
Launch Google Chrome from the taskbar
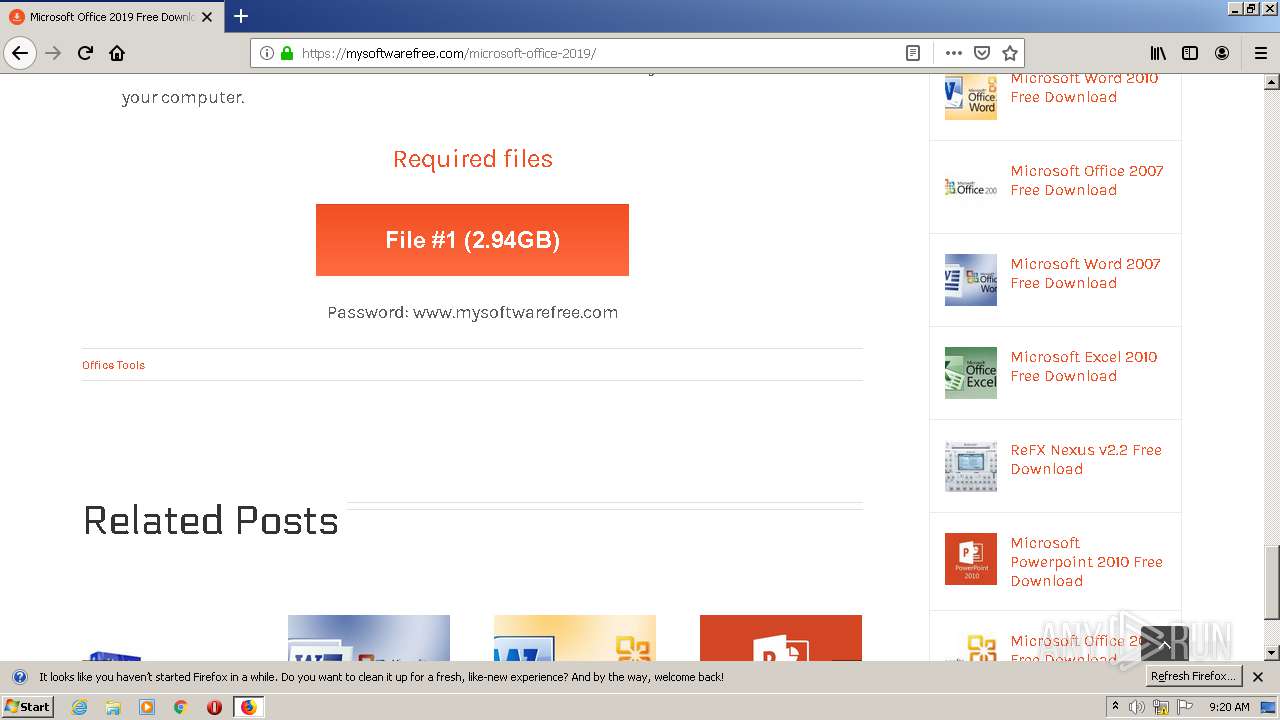click(x=180, y=707)
